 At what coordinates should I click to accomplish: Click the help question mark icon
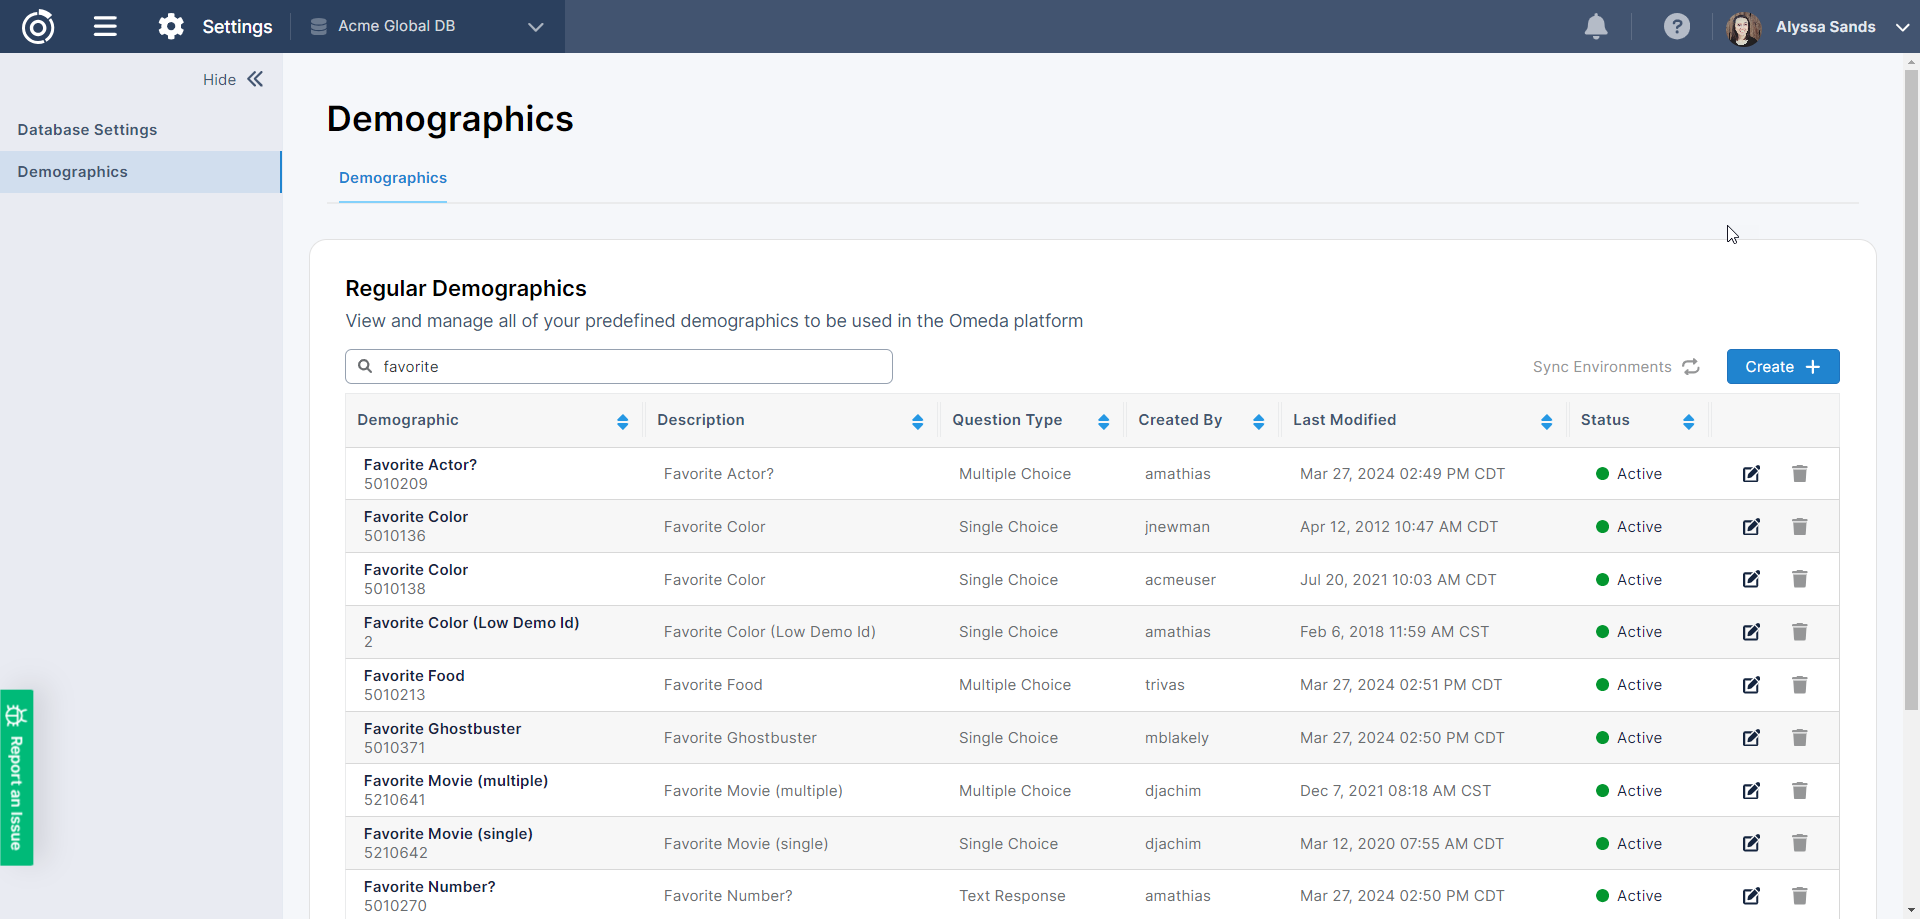[1677, 27]
